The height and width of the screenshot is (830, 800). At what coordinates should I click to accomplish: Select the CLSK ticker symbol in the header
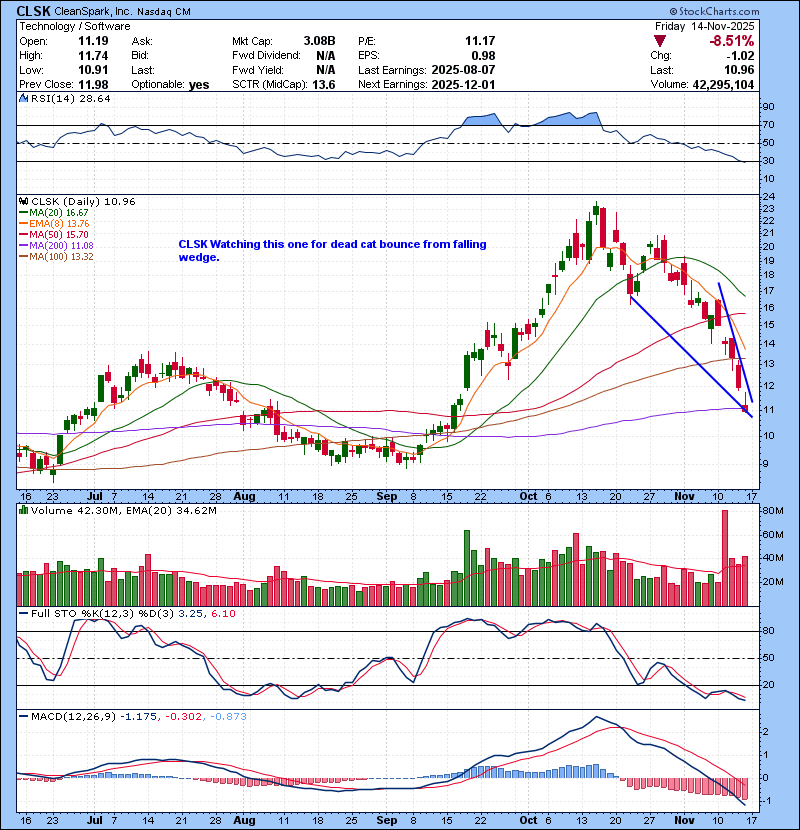pyautogui.click(x=34, y=11)
